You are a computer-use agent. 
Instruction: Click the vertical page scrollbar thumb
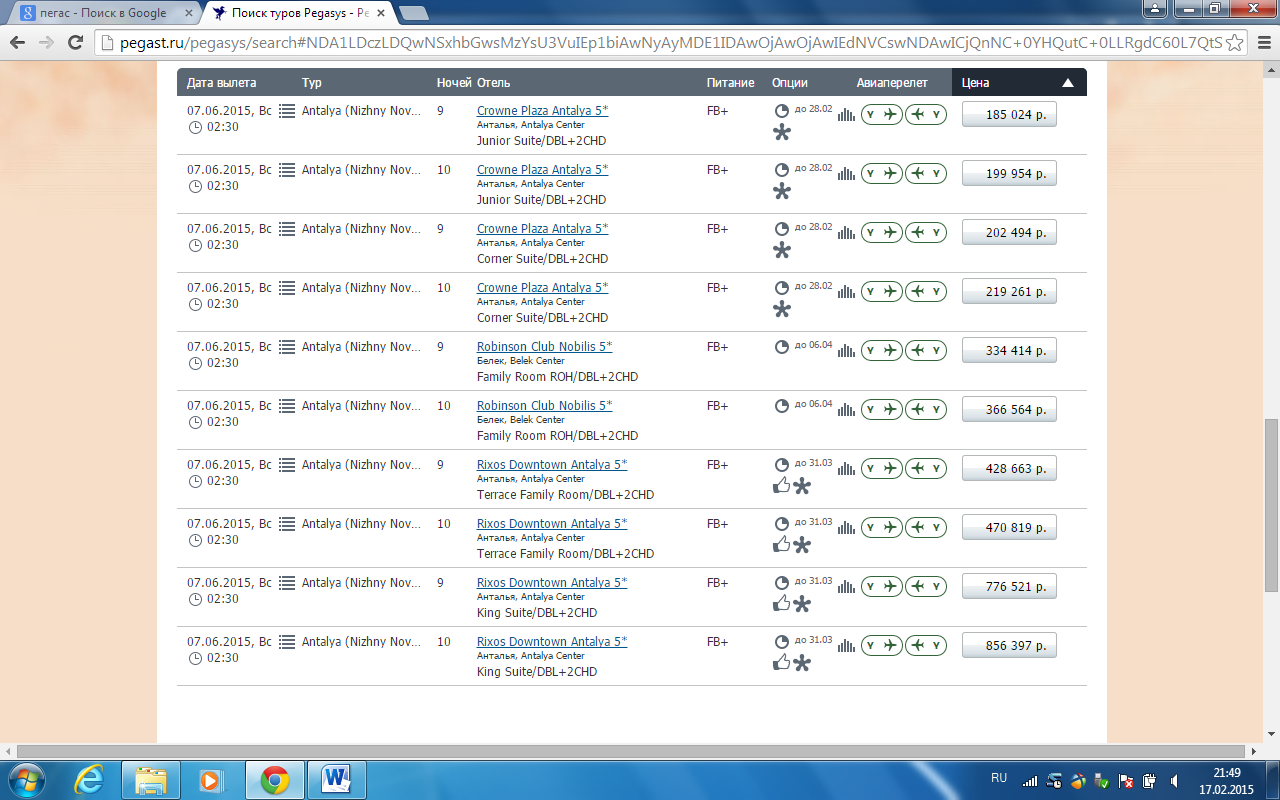[x=1271, y=505]
